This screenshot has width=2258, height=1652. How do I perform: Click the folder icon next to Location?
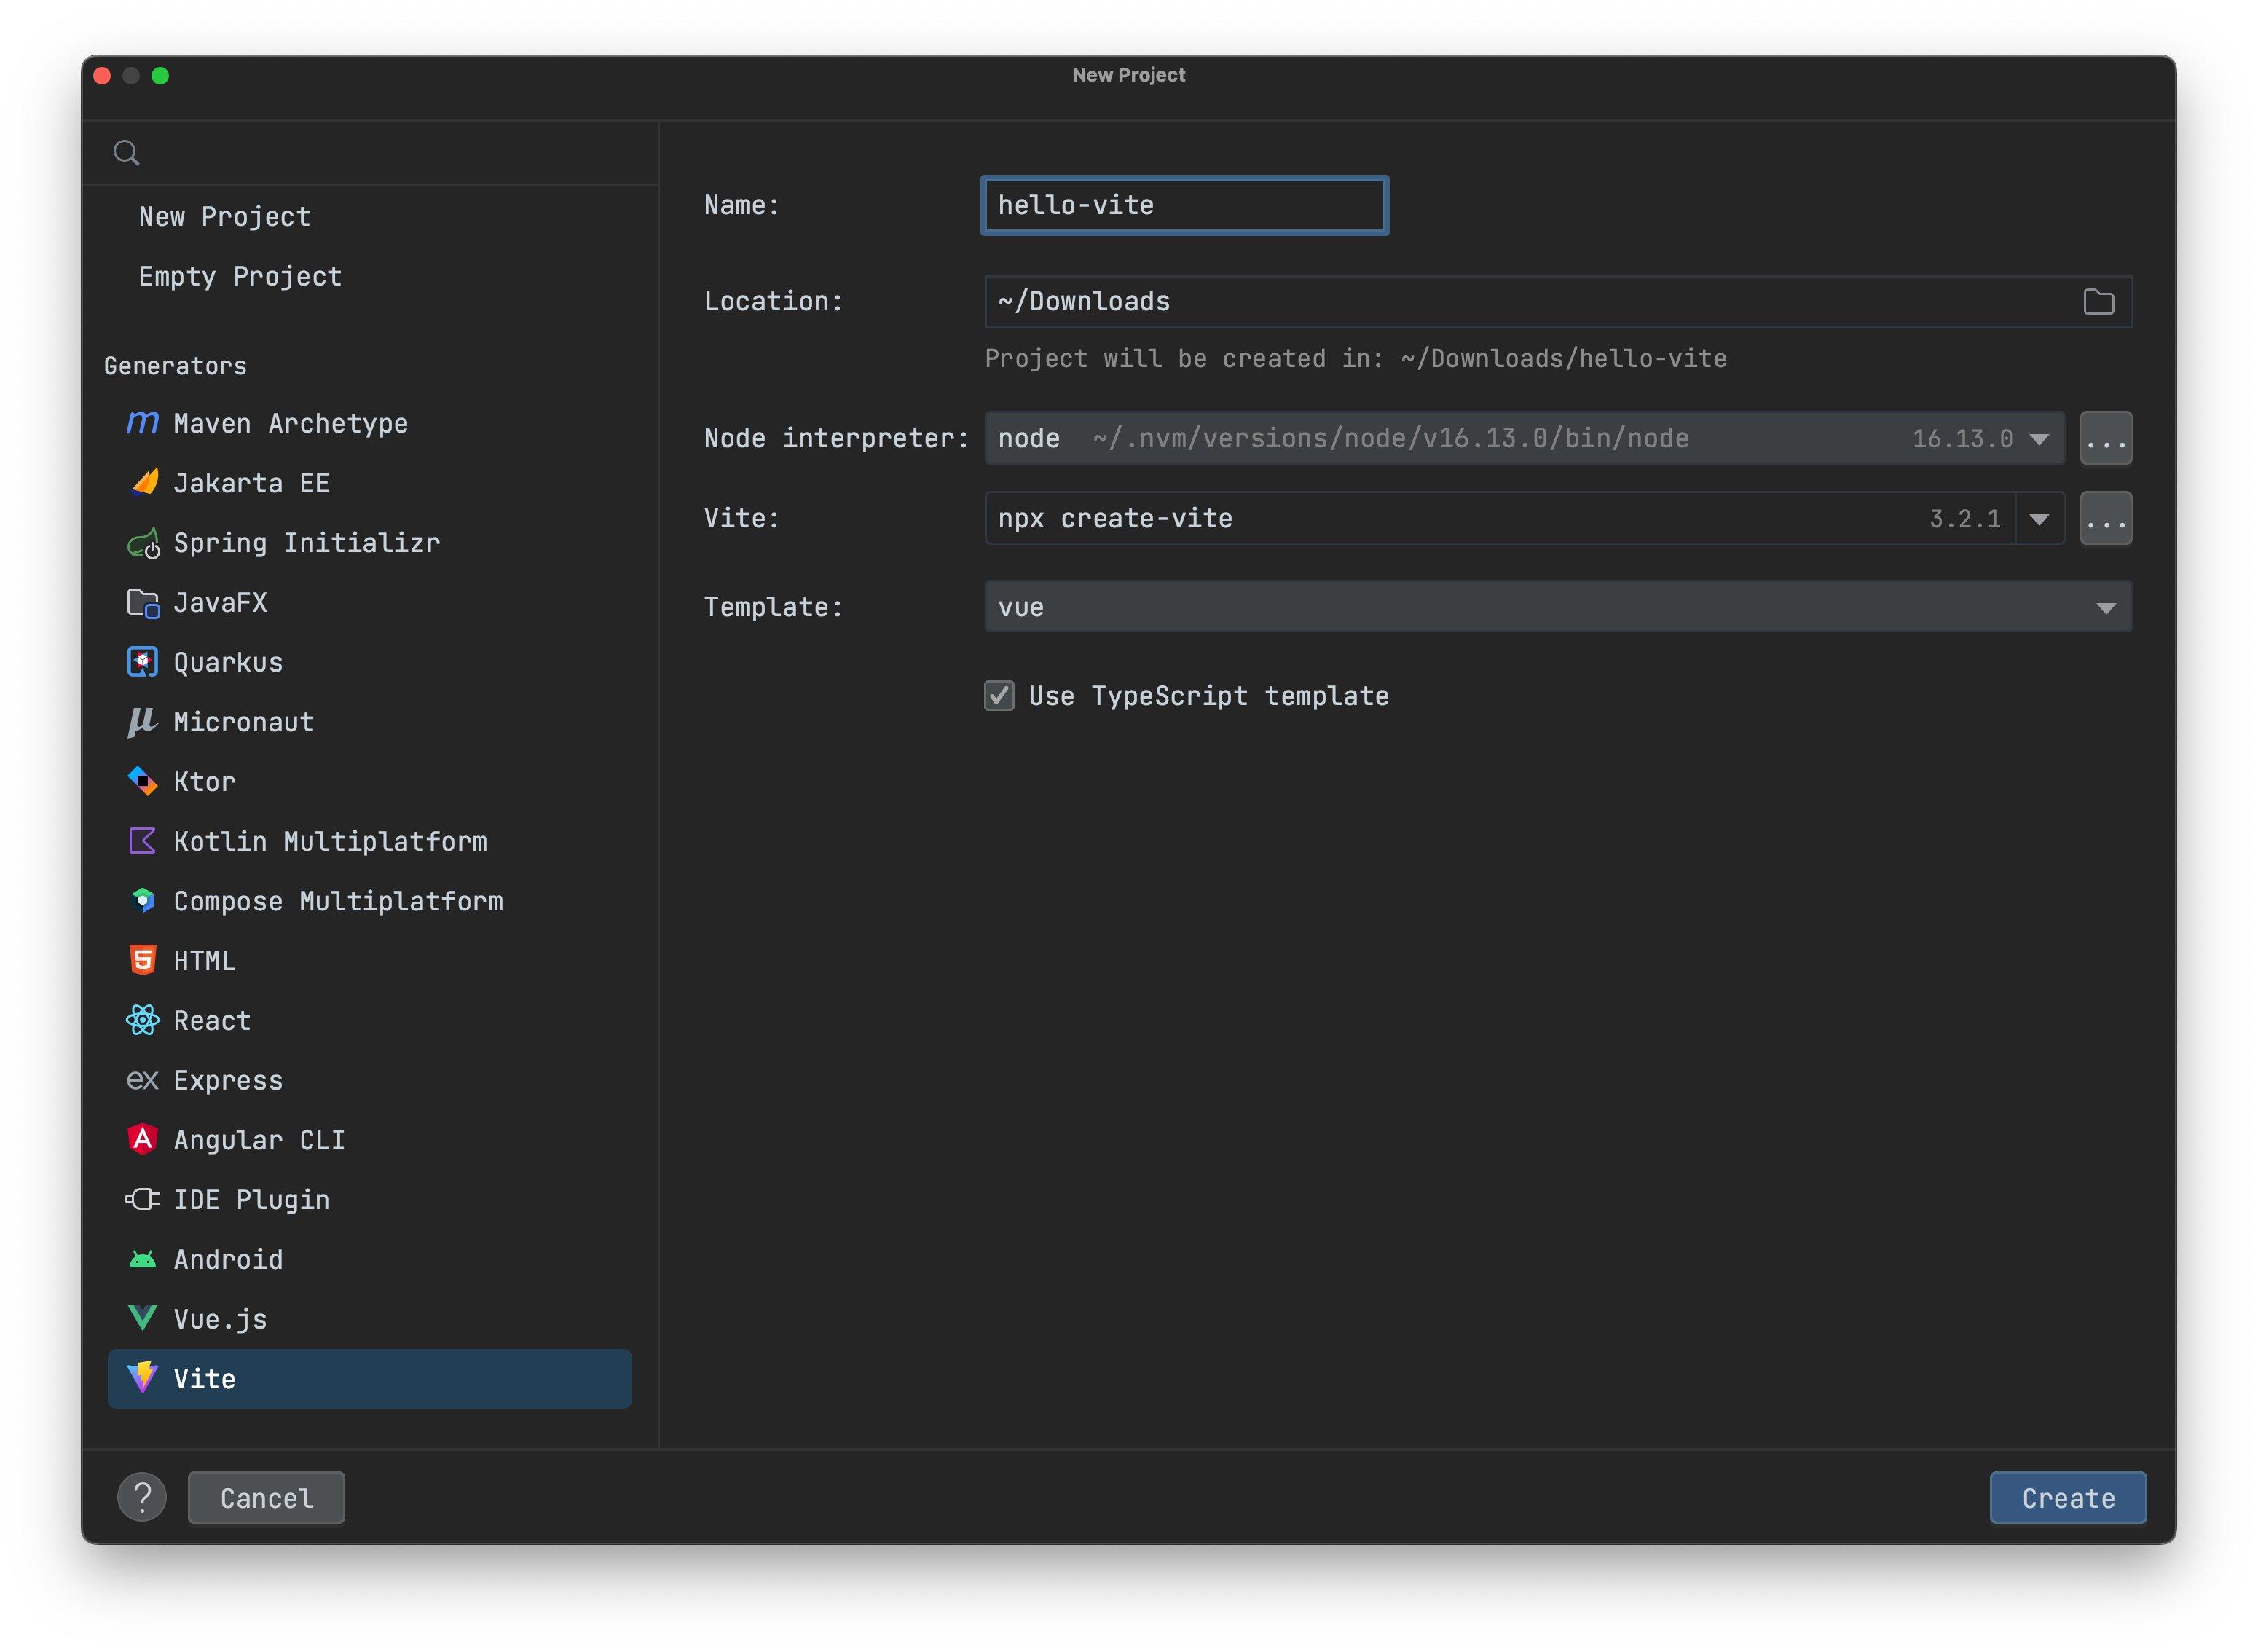pos(2100,301)
